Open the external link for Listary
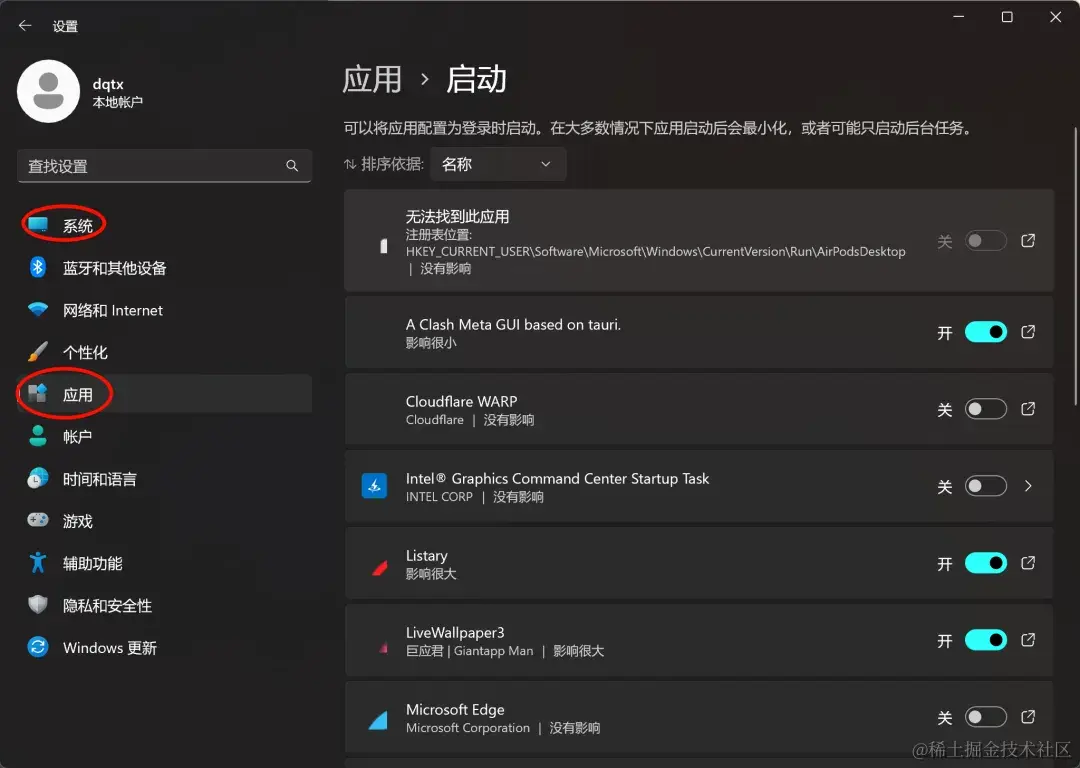 point(1028,563)
